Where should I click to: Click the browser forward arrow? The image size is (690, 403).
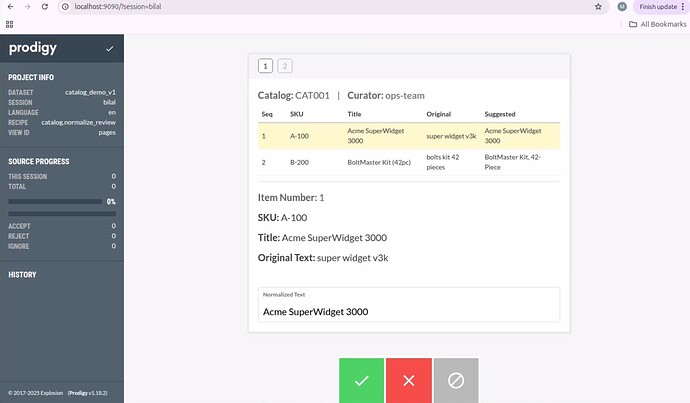pyautogui.click(x=27, y=7)
